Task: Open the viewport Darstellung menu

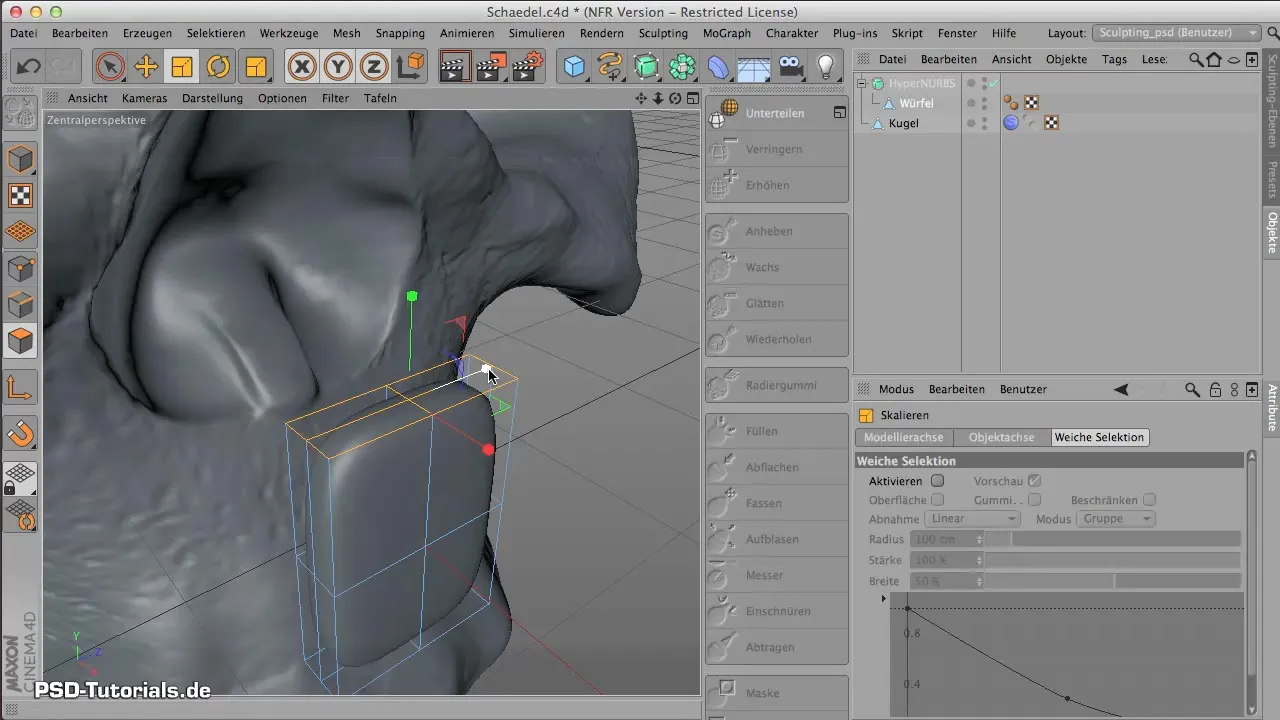Action: click(212, 98)
